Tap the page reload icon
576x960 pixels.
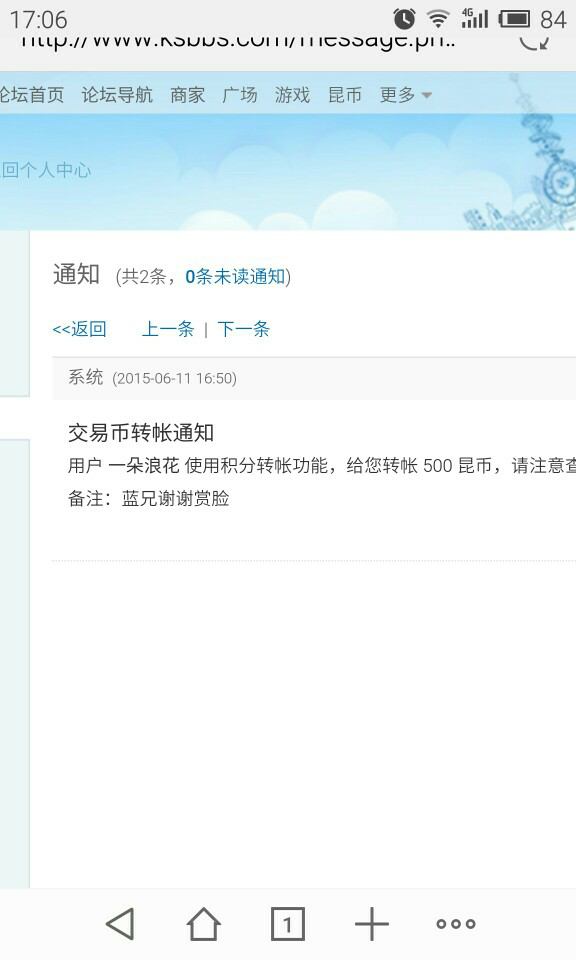[534, 42]
